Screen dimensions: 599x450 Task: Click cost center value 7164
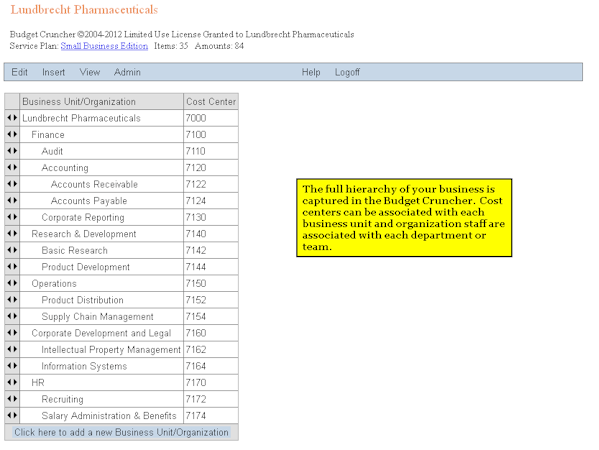coord(196,366)
